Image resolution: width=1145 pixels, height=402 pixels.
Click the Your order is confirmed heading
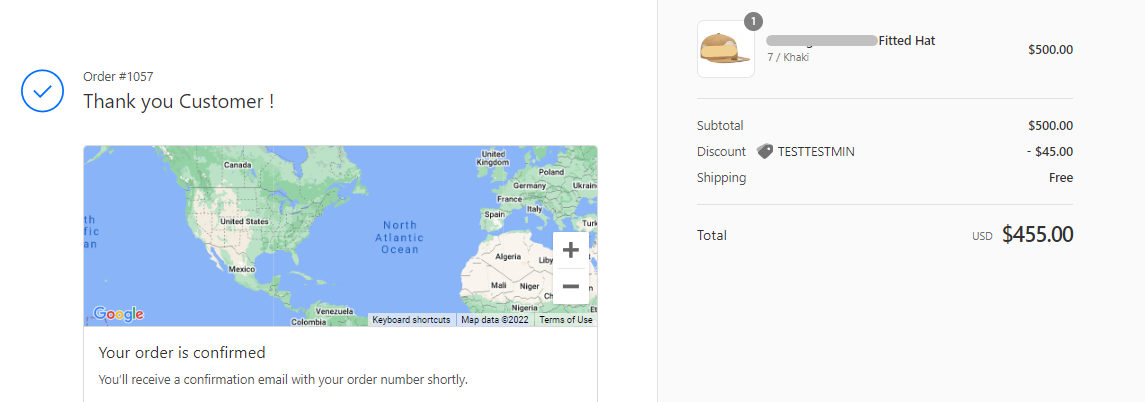(x=182, y=352)
